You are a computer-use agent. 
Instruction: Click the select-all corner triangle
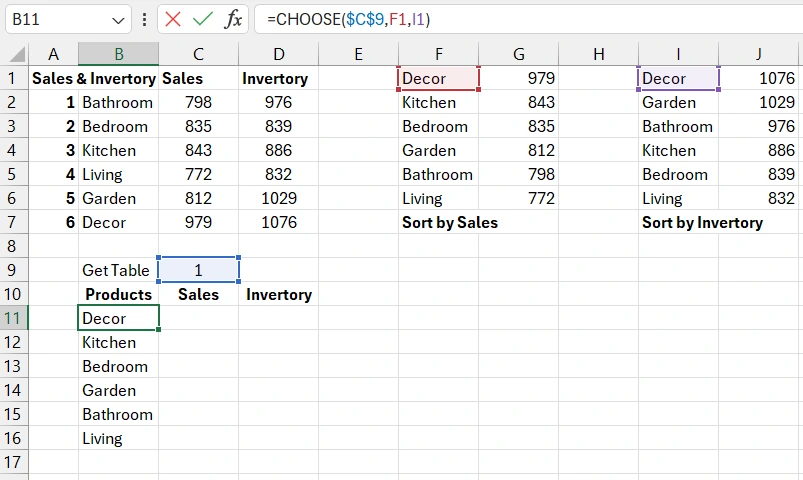click(14, 54)
